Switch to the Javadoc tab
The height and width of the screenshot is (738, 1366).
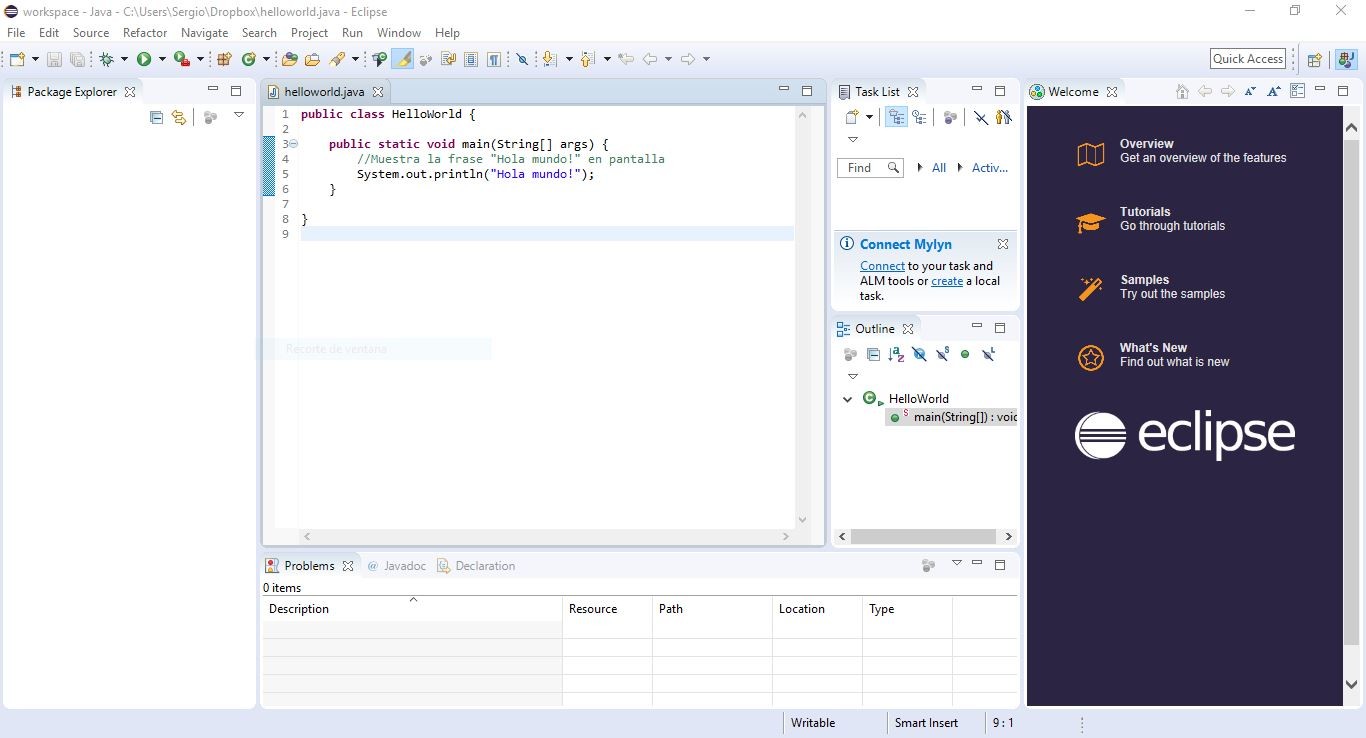coord(404,566)
